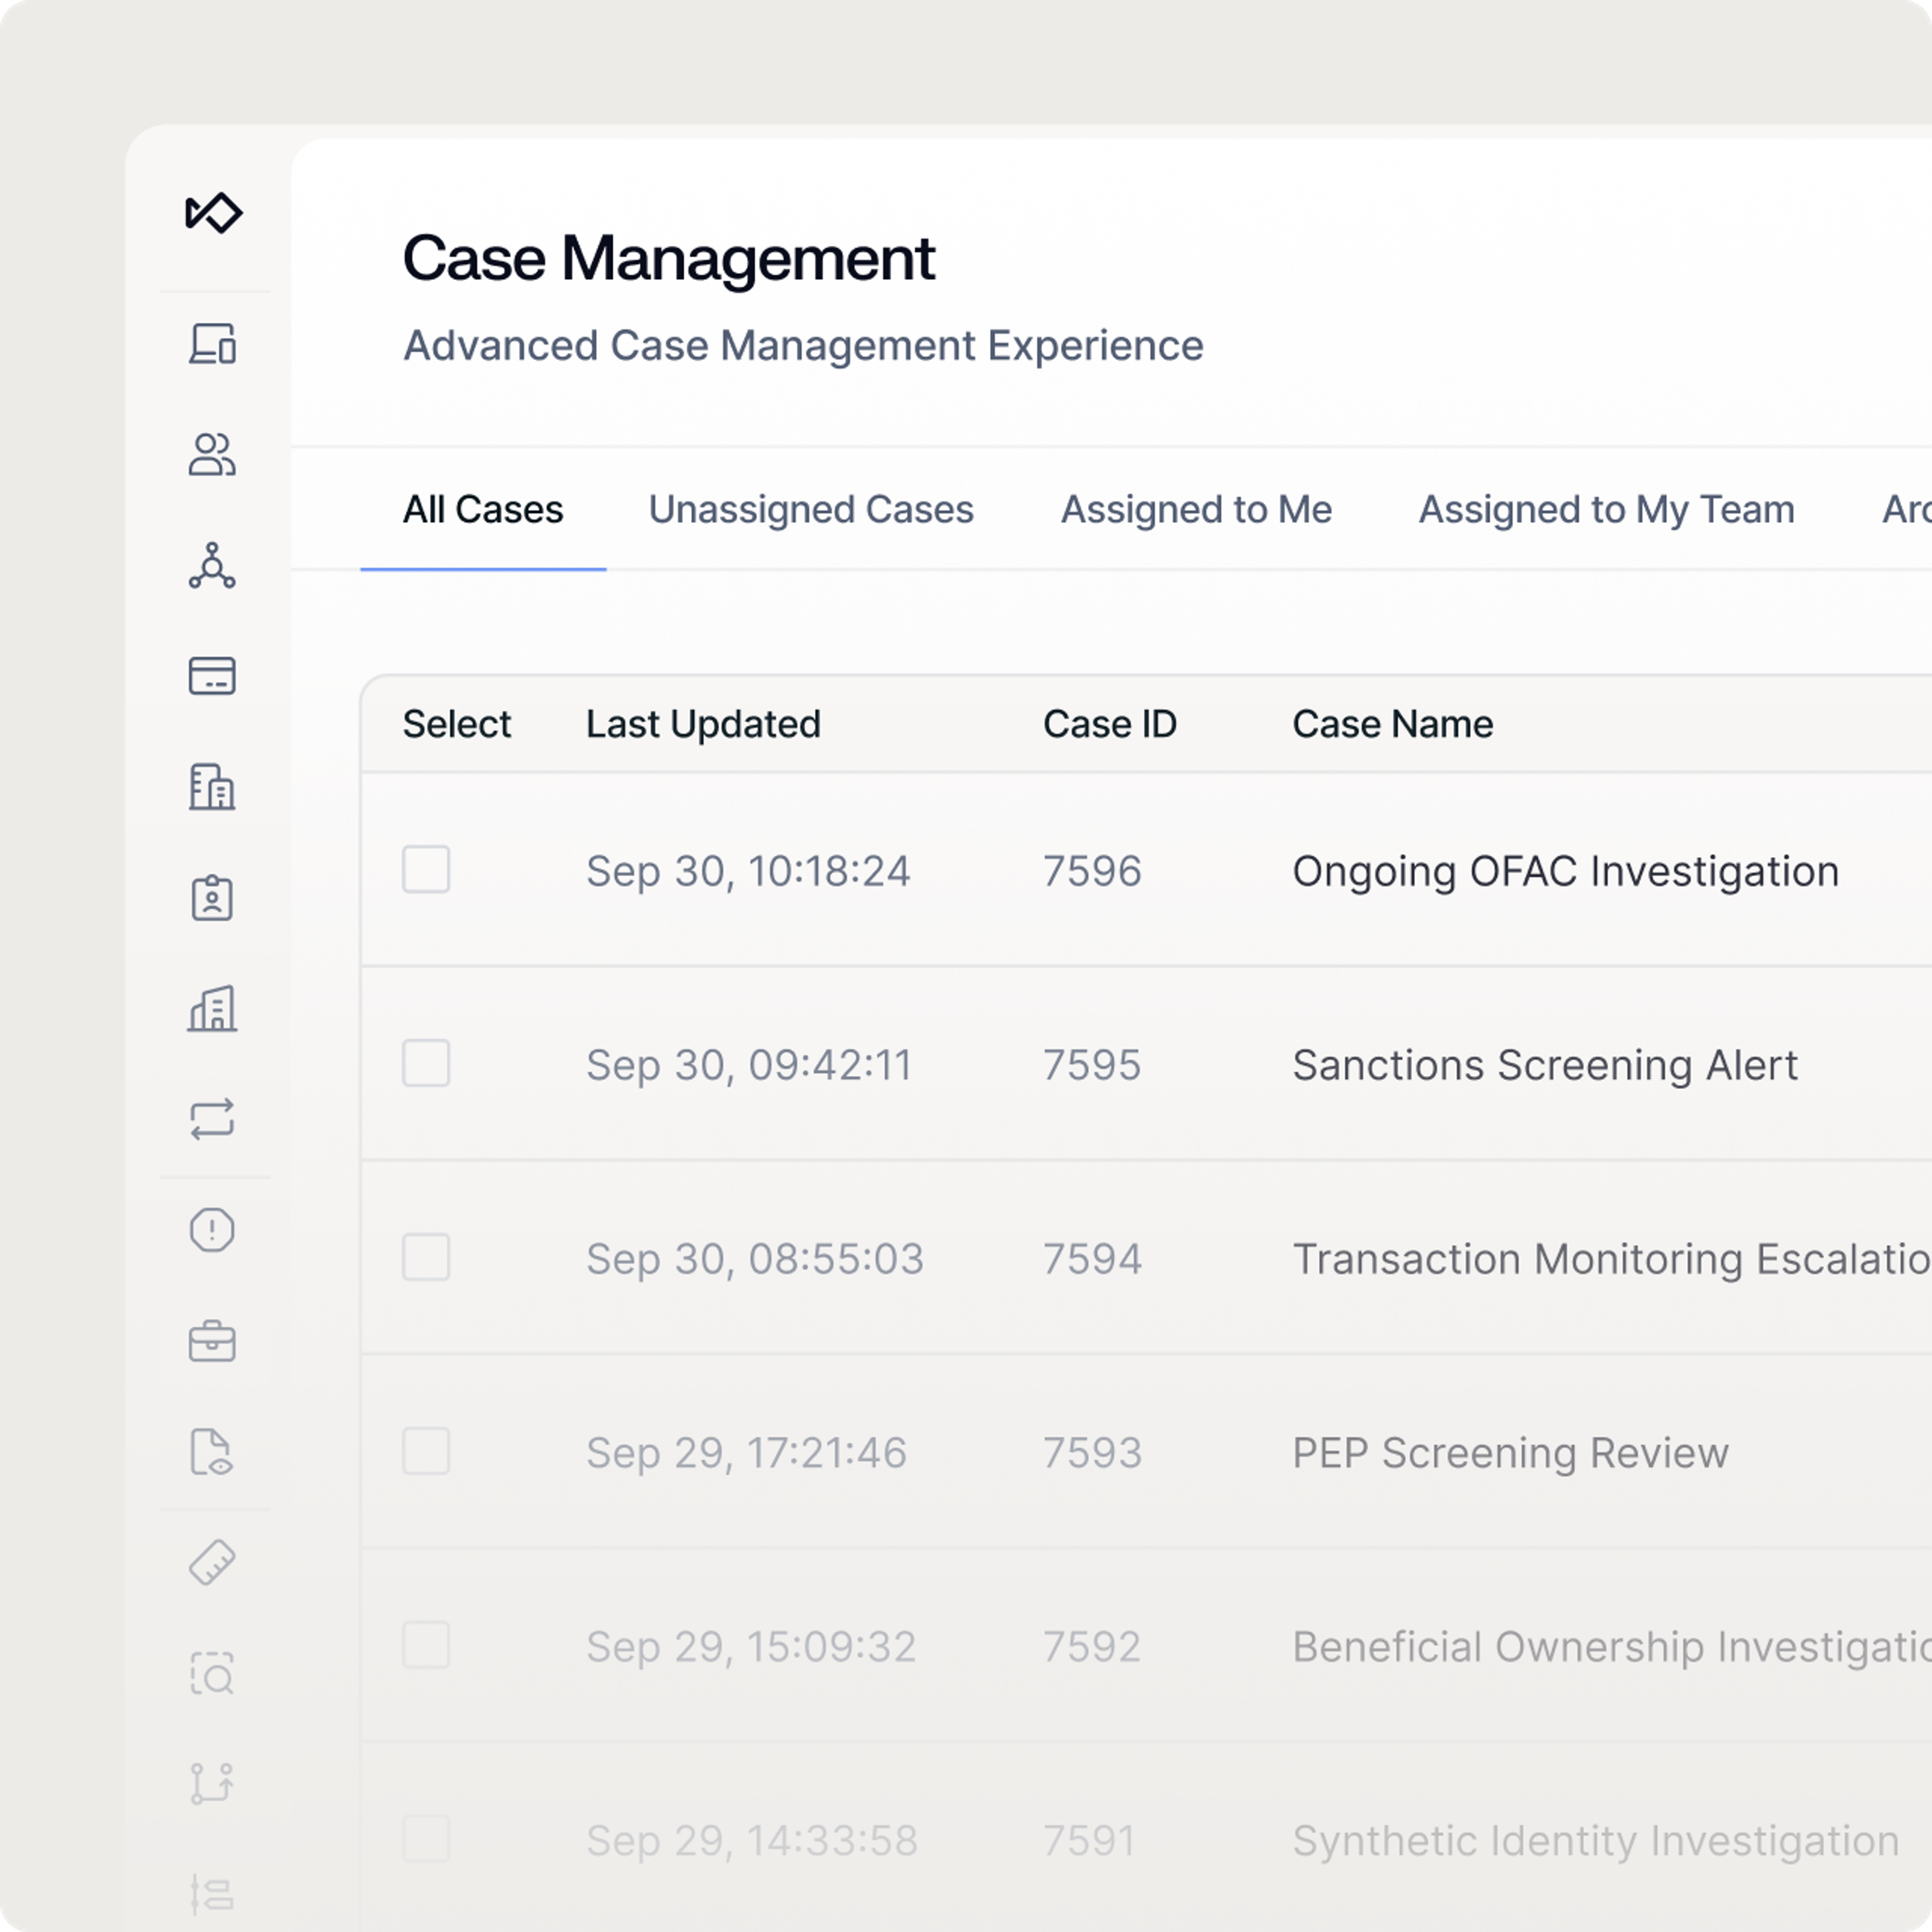Open the list settings icon at sidebar bottom
The image size is (1932, 1932).
(212, 1894)
